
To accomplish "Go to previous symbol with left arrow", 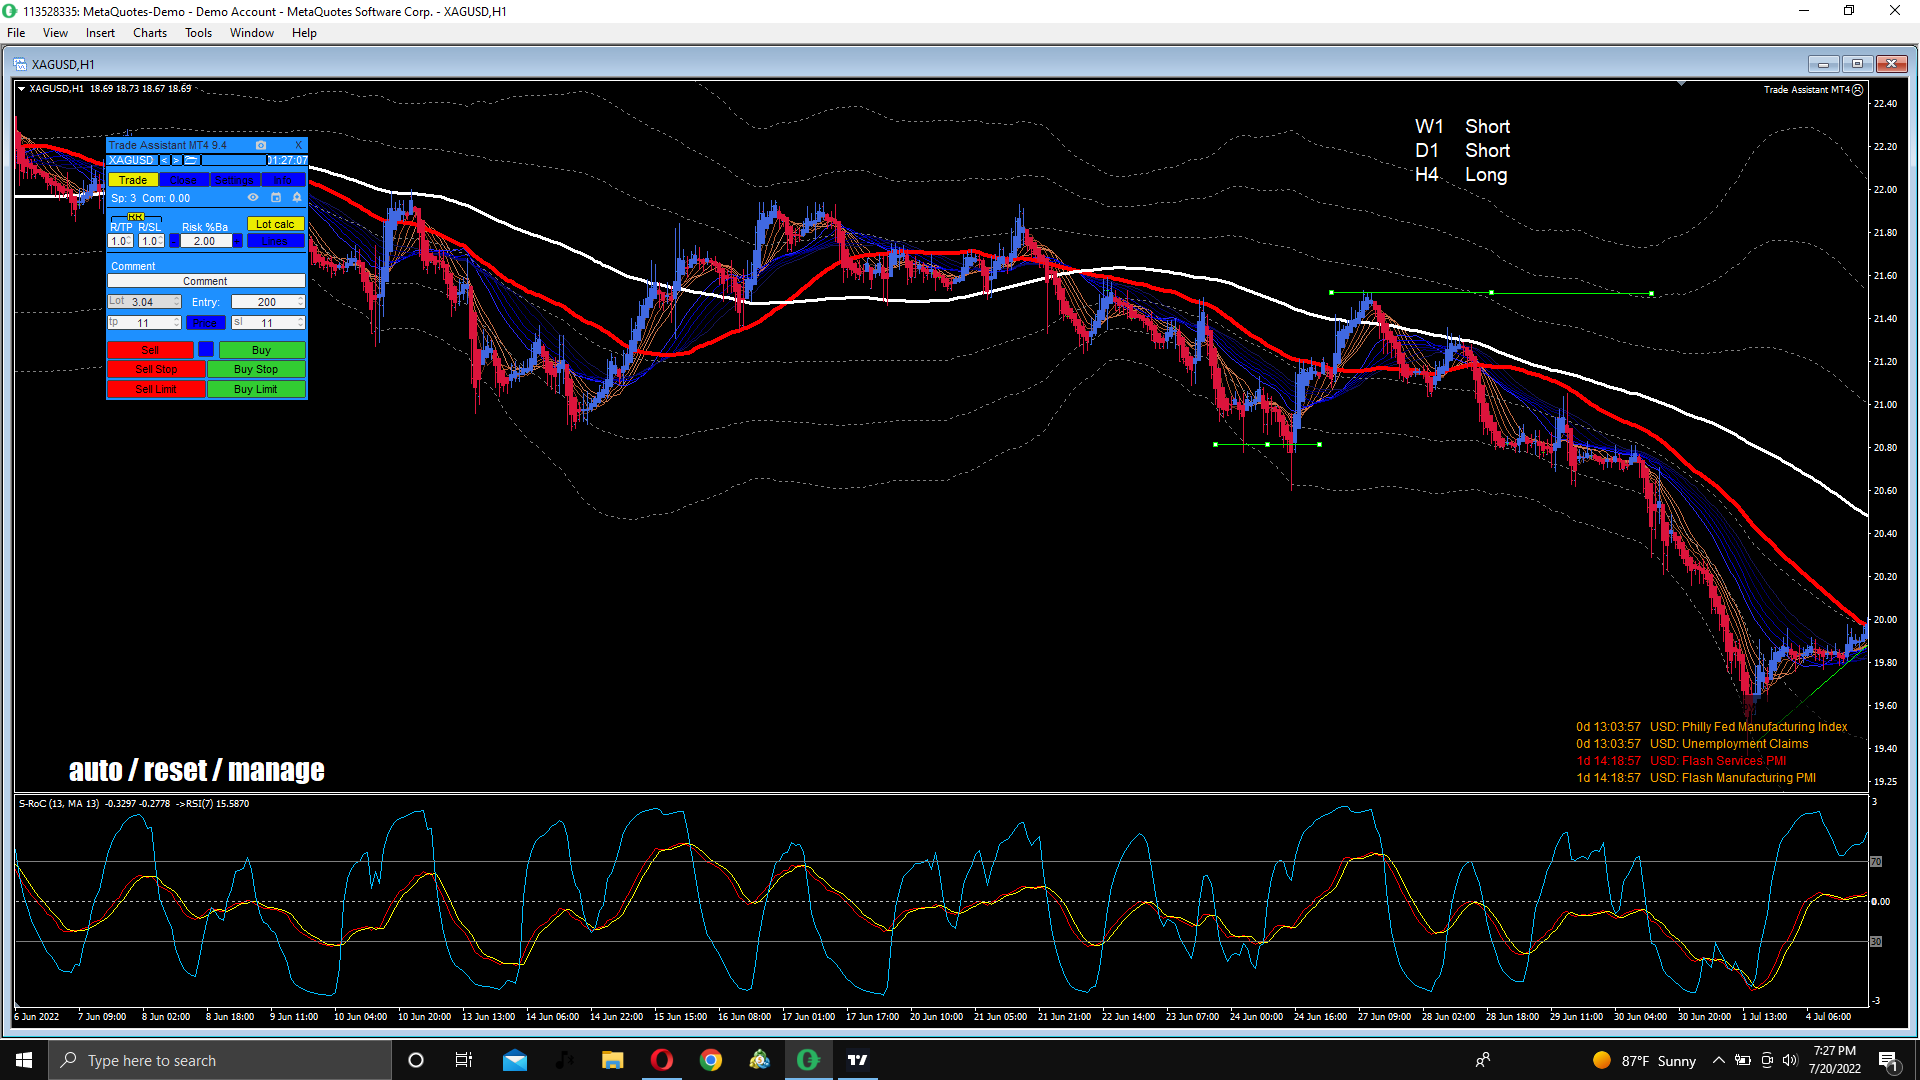I will [x=165, y=160].
